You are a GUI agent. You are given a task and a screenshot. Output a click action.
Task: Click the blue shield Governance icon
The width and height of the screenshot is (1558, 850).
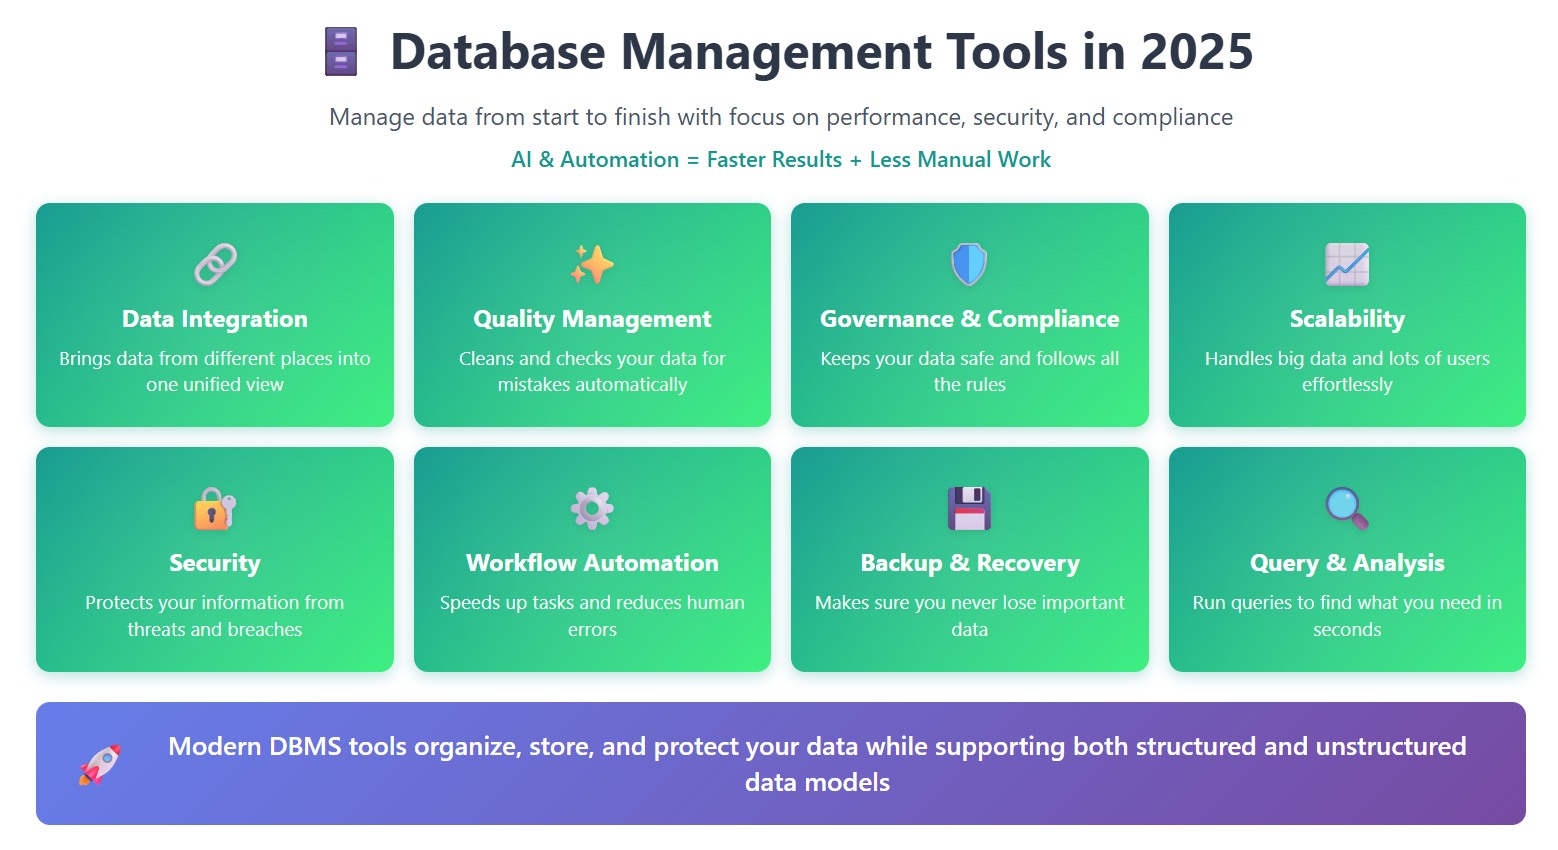tap(969, 265)
